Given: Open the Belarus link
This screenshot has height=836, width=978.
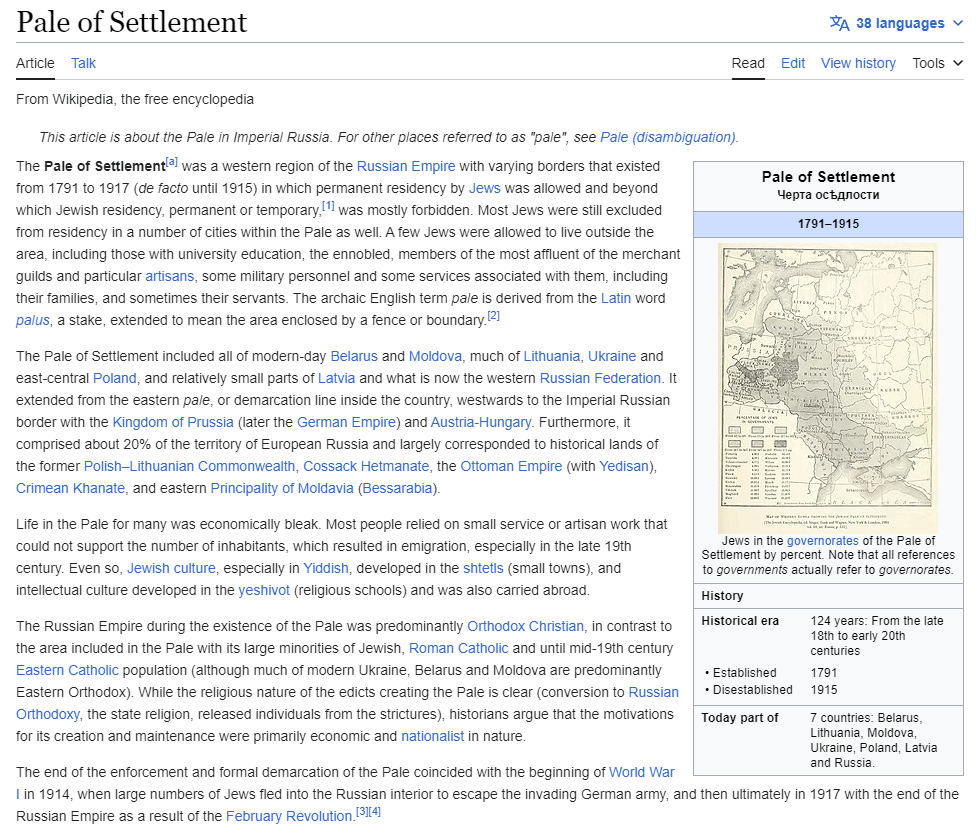Looking at the screenshot, I should (x=354, y=356).
